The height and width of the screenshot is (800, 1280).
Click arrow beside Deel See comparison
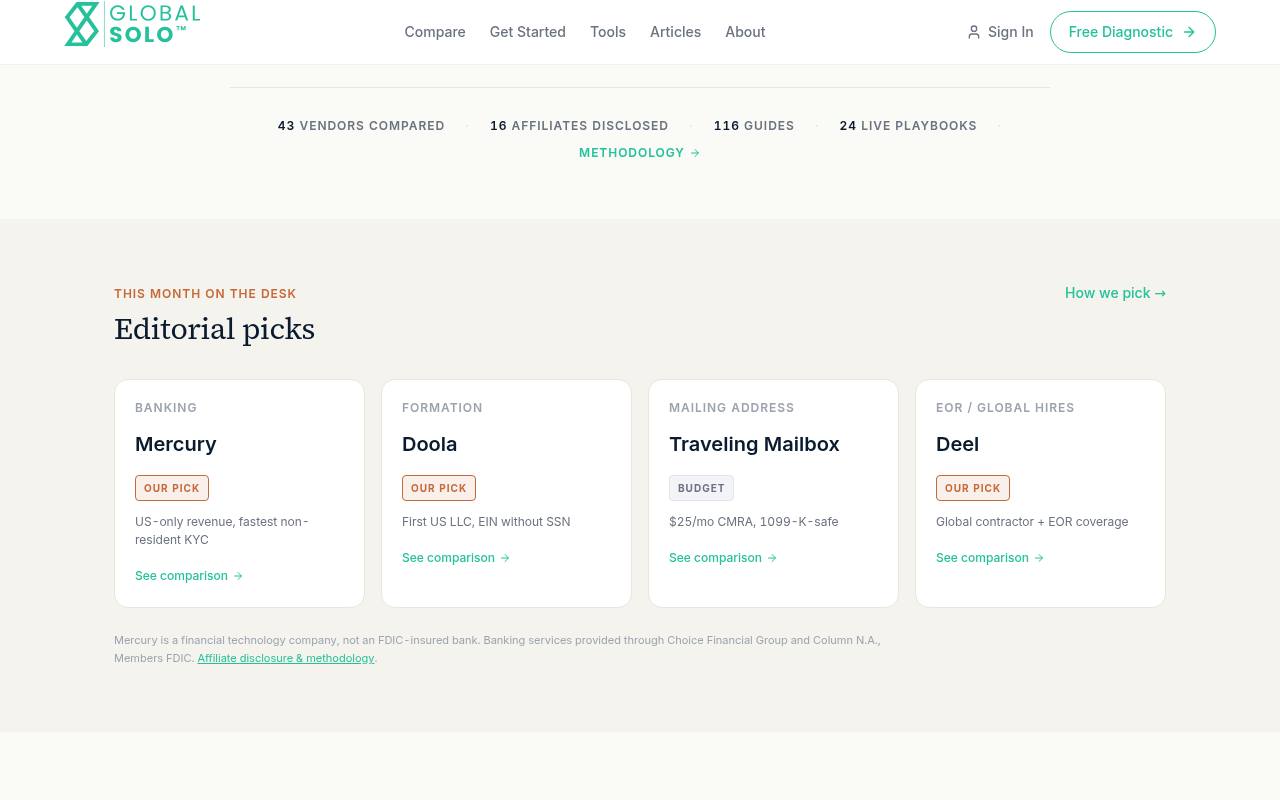click(1039, 558)
